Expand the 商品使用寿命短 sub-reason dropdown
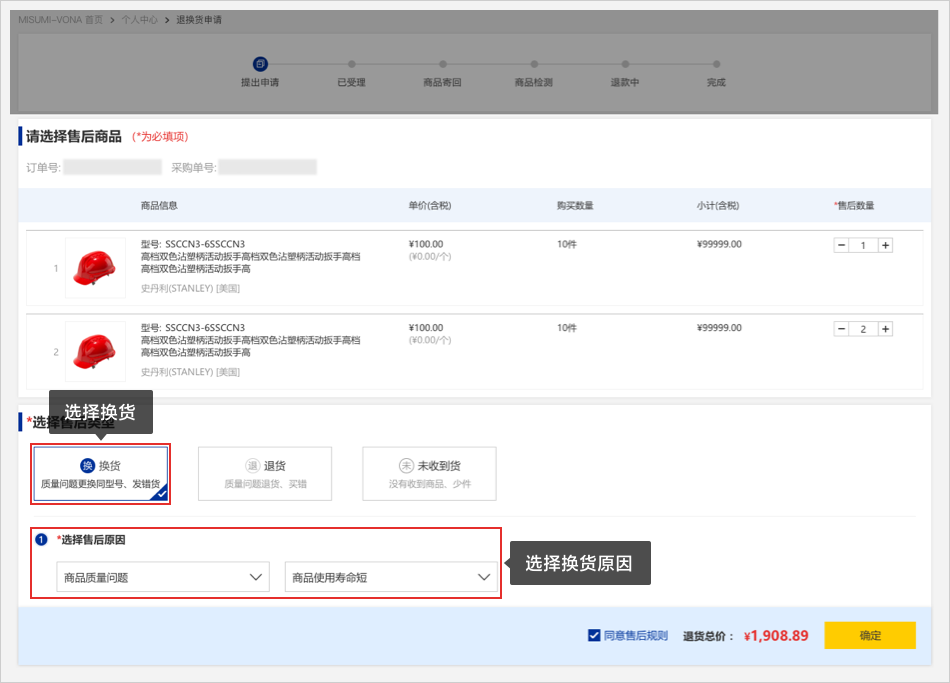950x683 pixels. coord(391,577)
